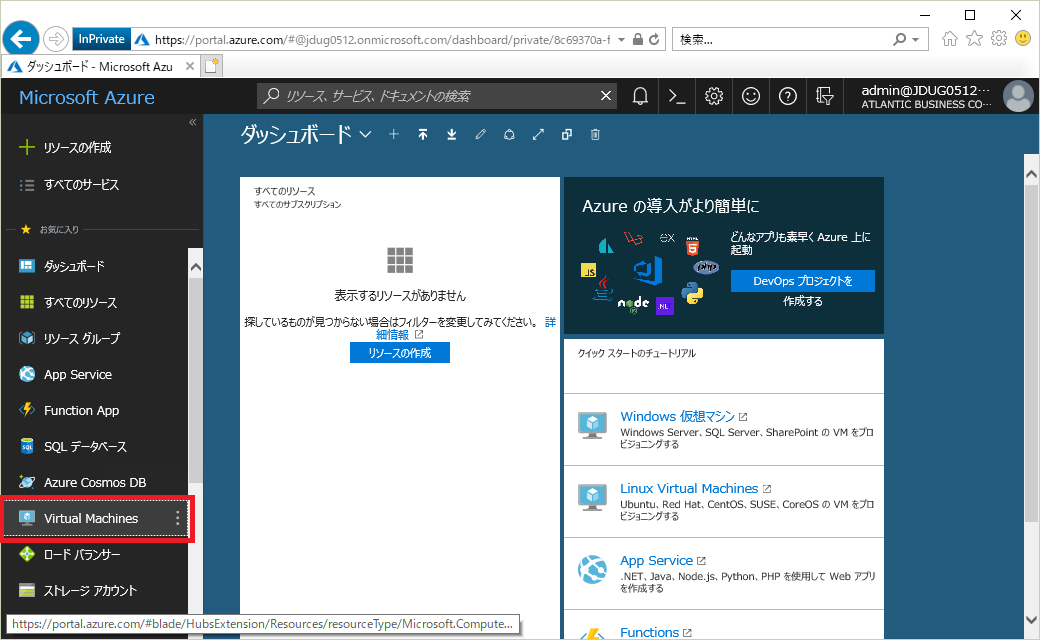
Task: Open browser favorites star
Action: tap(974, 39)
